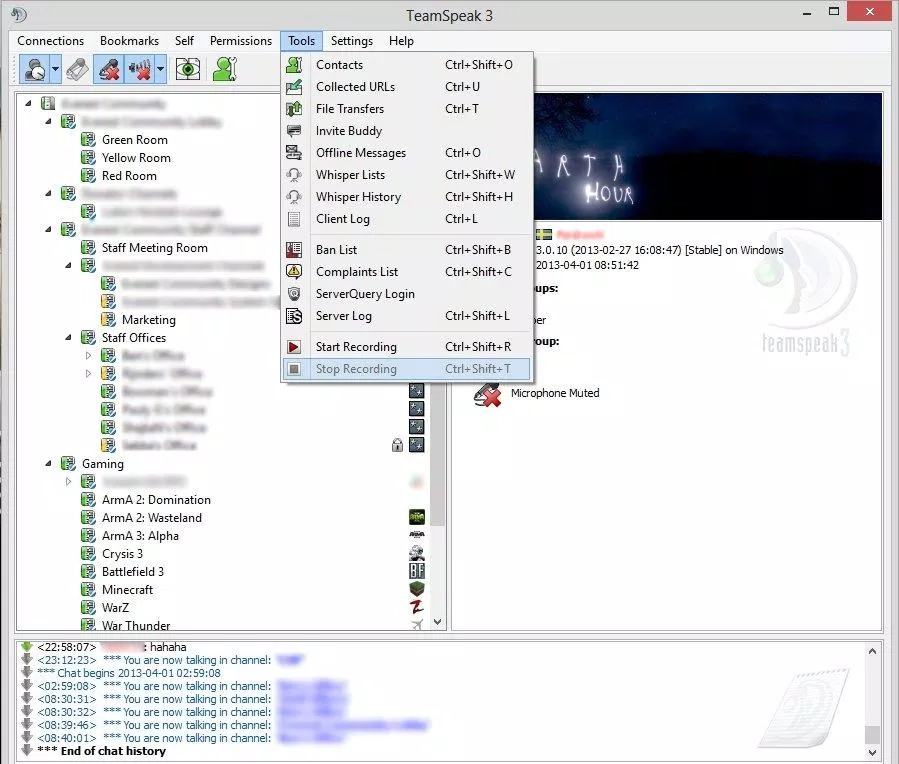
Task: Click the padlock icon in the channel tree
Action: click(397, 444)
